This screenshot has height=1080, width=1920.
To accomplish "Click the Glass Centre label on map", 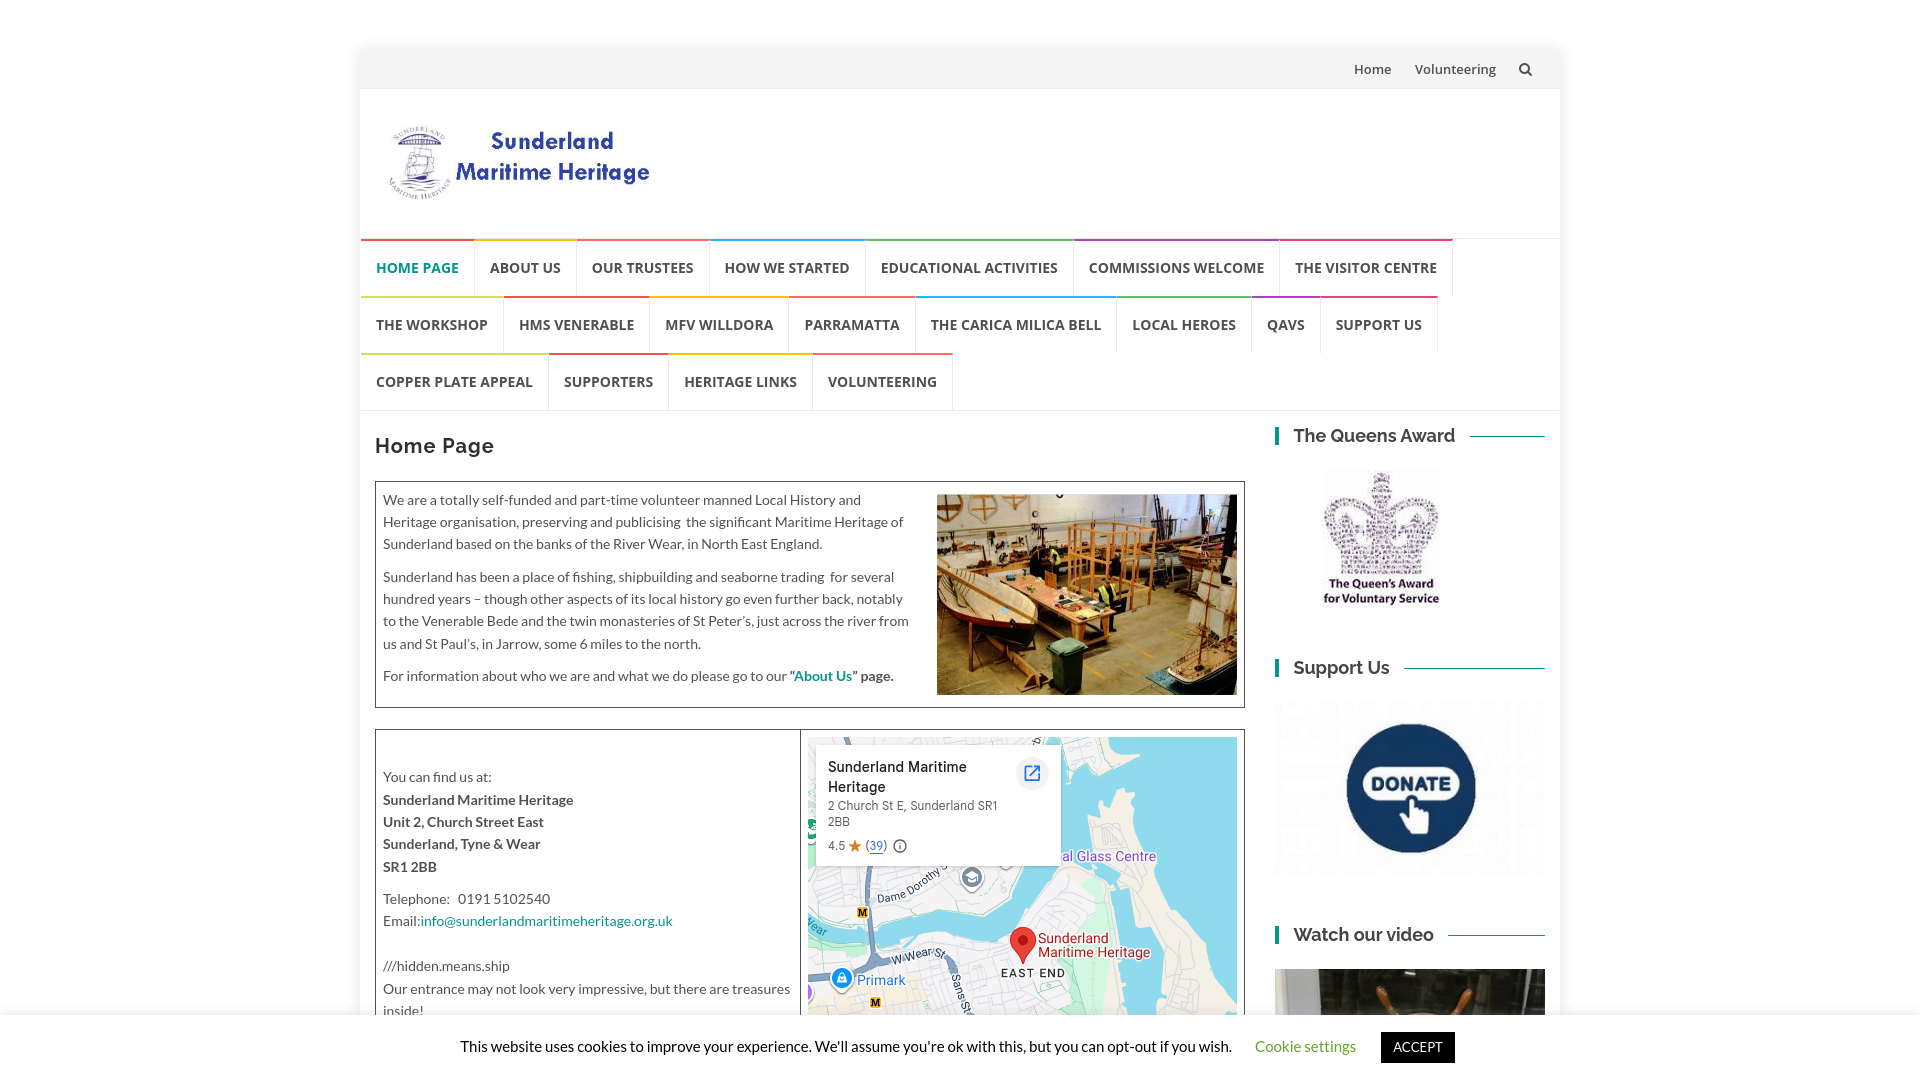I will 1109,856.
